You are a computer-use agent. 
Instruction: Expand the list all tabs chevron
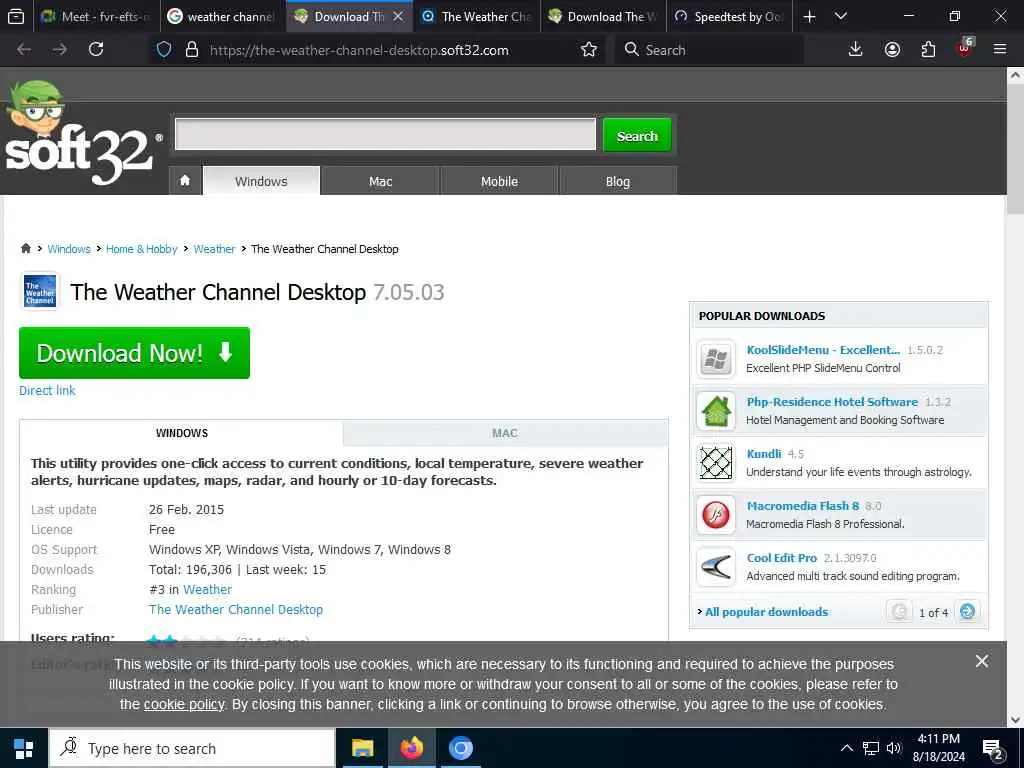pos(841,16)
